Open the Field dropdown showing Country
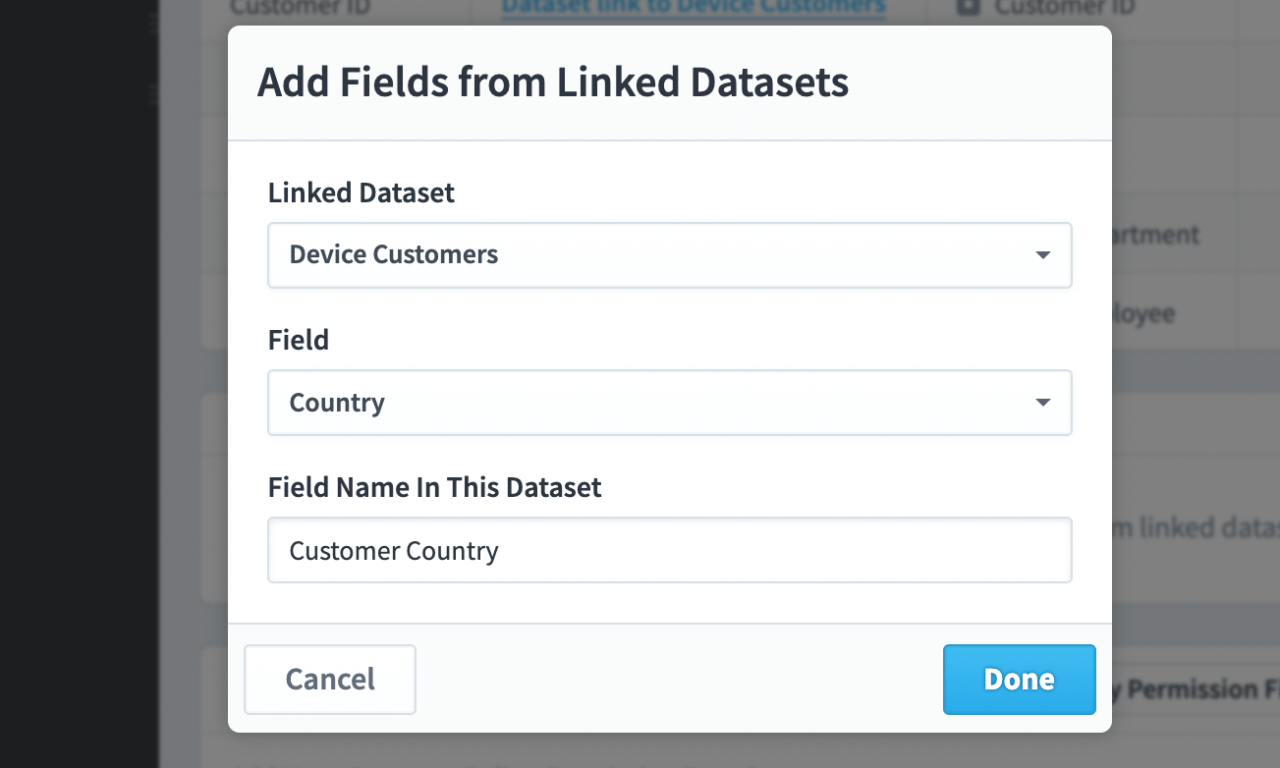 click(x=669, y=402)
